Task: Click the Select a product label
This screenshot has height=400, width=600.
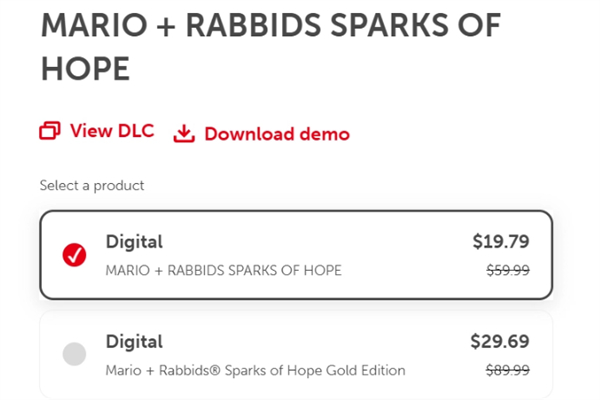Action: [92, 186]
